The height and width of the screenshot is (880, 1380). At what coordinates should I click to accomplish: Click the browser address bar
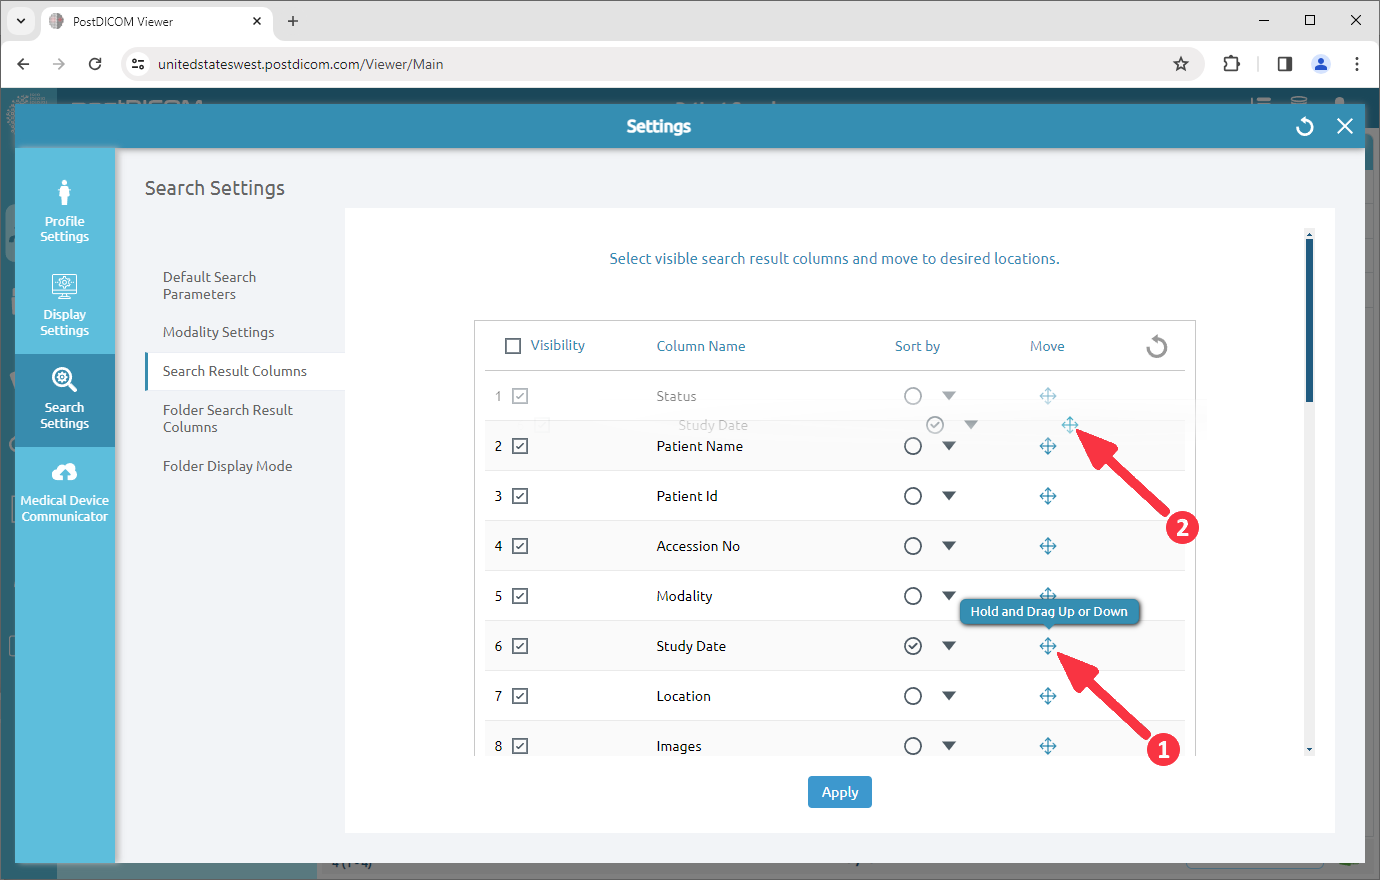pyautogui.click(x=400, y=63)
